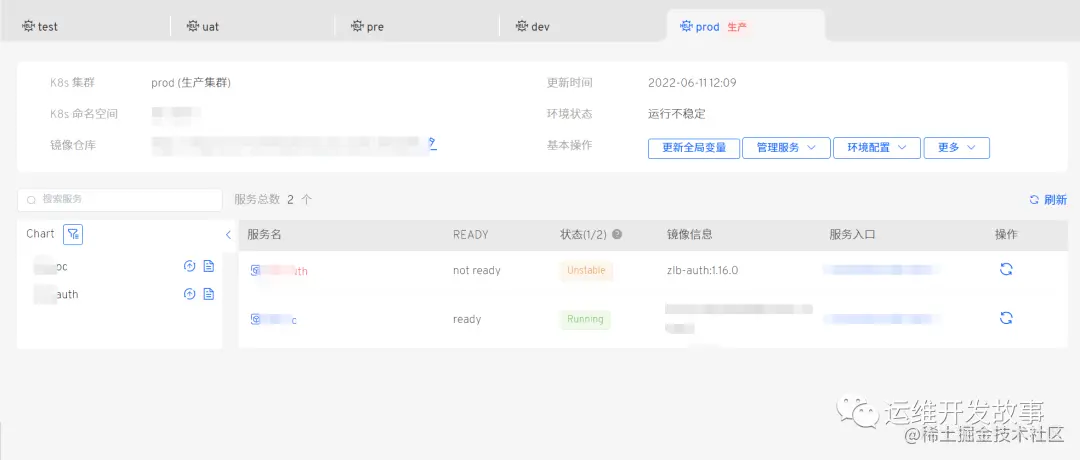Click the 刷新 refresh link
1080x460 pixels.
(1048, 200)
